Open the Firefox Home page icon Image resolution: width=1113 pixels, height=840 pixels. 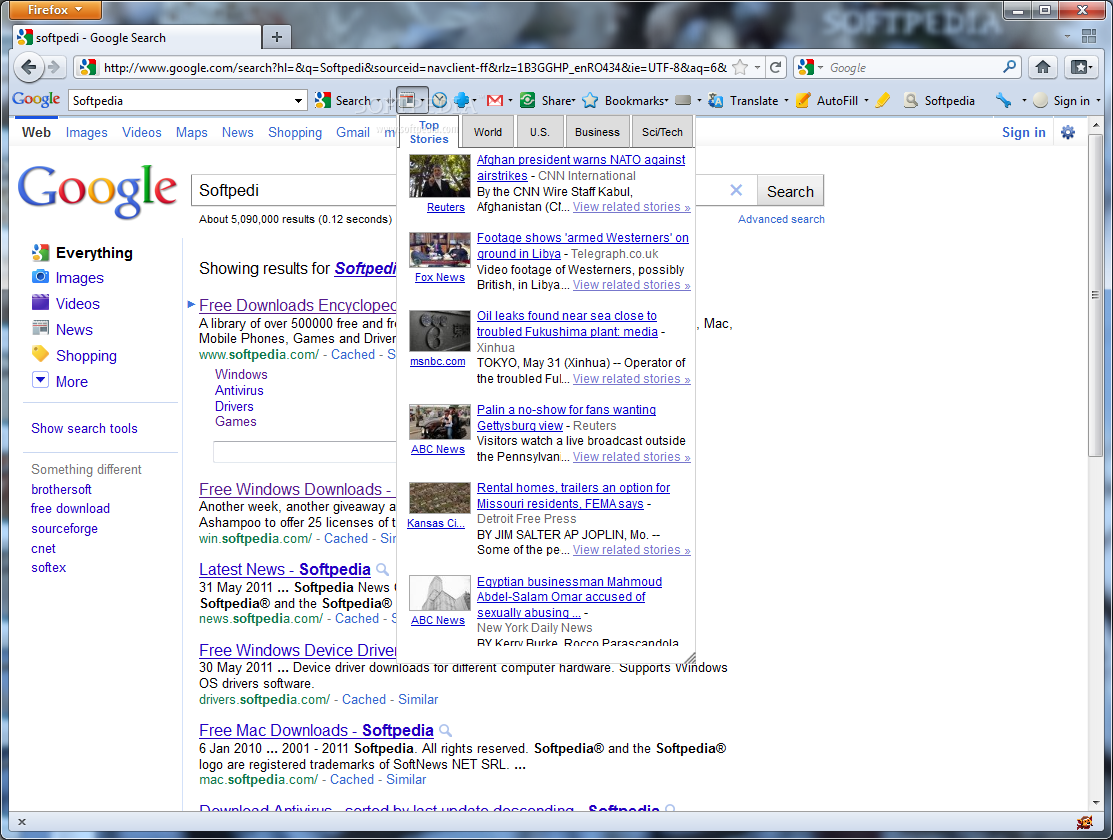point(1043,67)
